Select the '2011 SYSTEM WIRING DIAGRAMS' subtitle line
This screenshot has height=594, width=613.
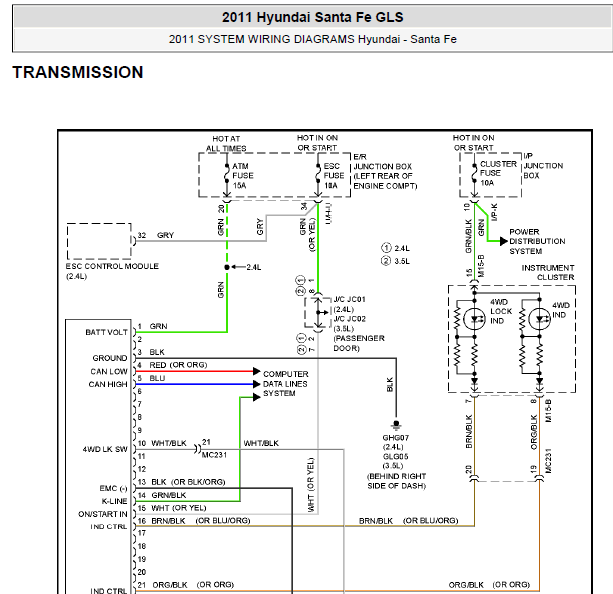(x=312, y=39)
